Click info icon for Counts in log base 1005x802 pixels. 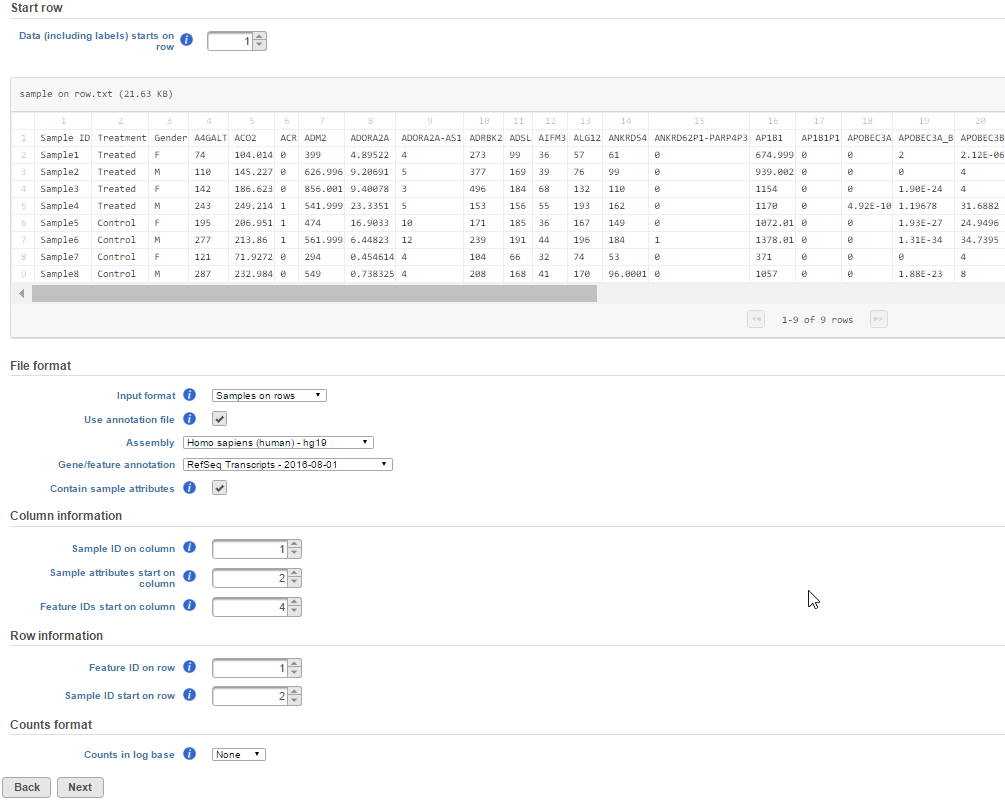(190, 754)
